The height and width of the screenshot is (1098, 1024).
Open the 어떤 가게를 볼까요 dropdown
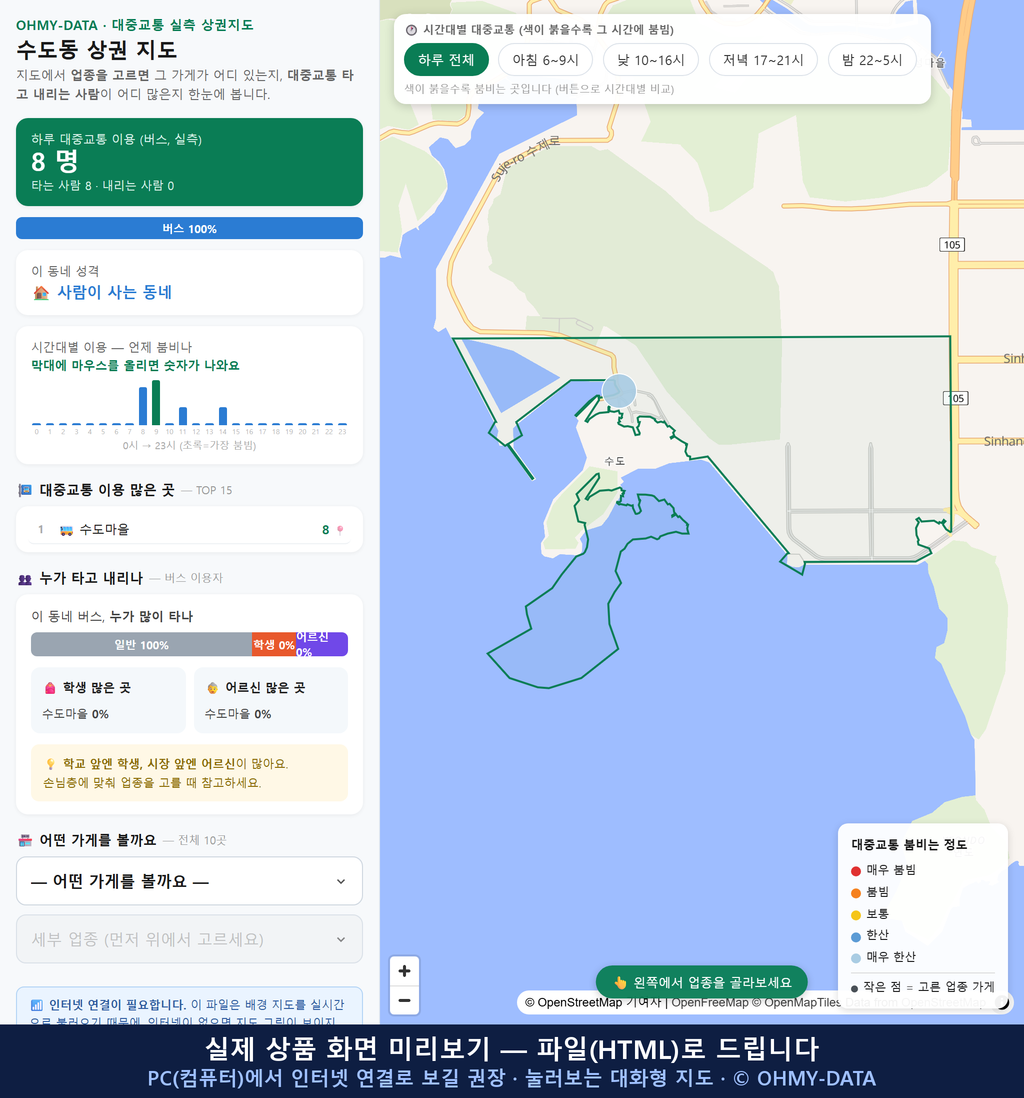click(189, 881)
